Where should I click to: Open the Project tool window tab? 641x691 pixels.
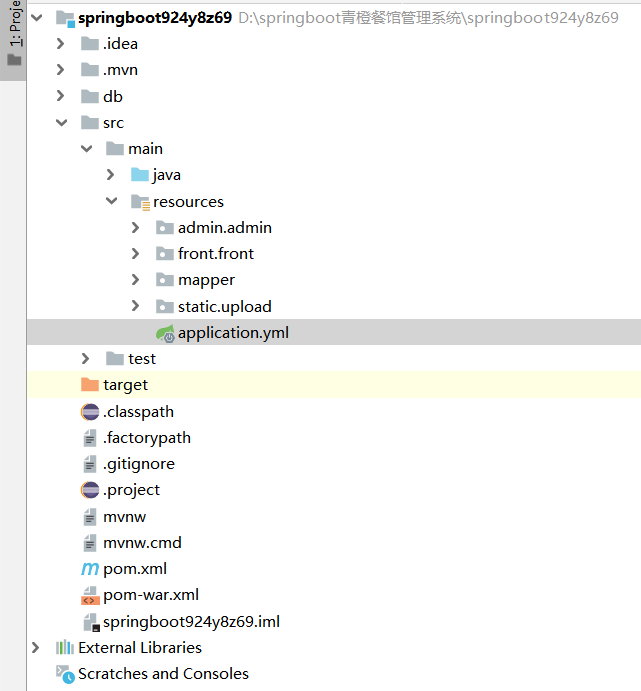[x=13, y=33]
